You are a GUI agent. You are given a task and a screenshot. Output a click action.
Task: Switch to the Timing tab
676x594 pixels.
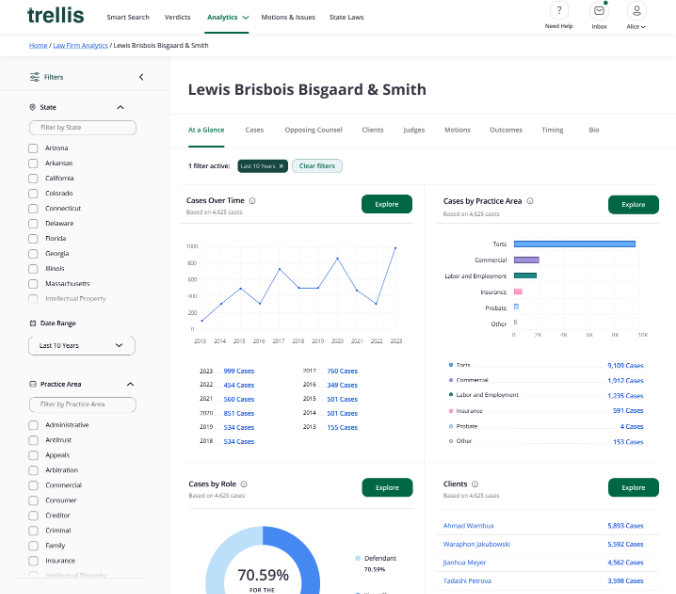(x=552, y=130)
